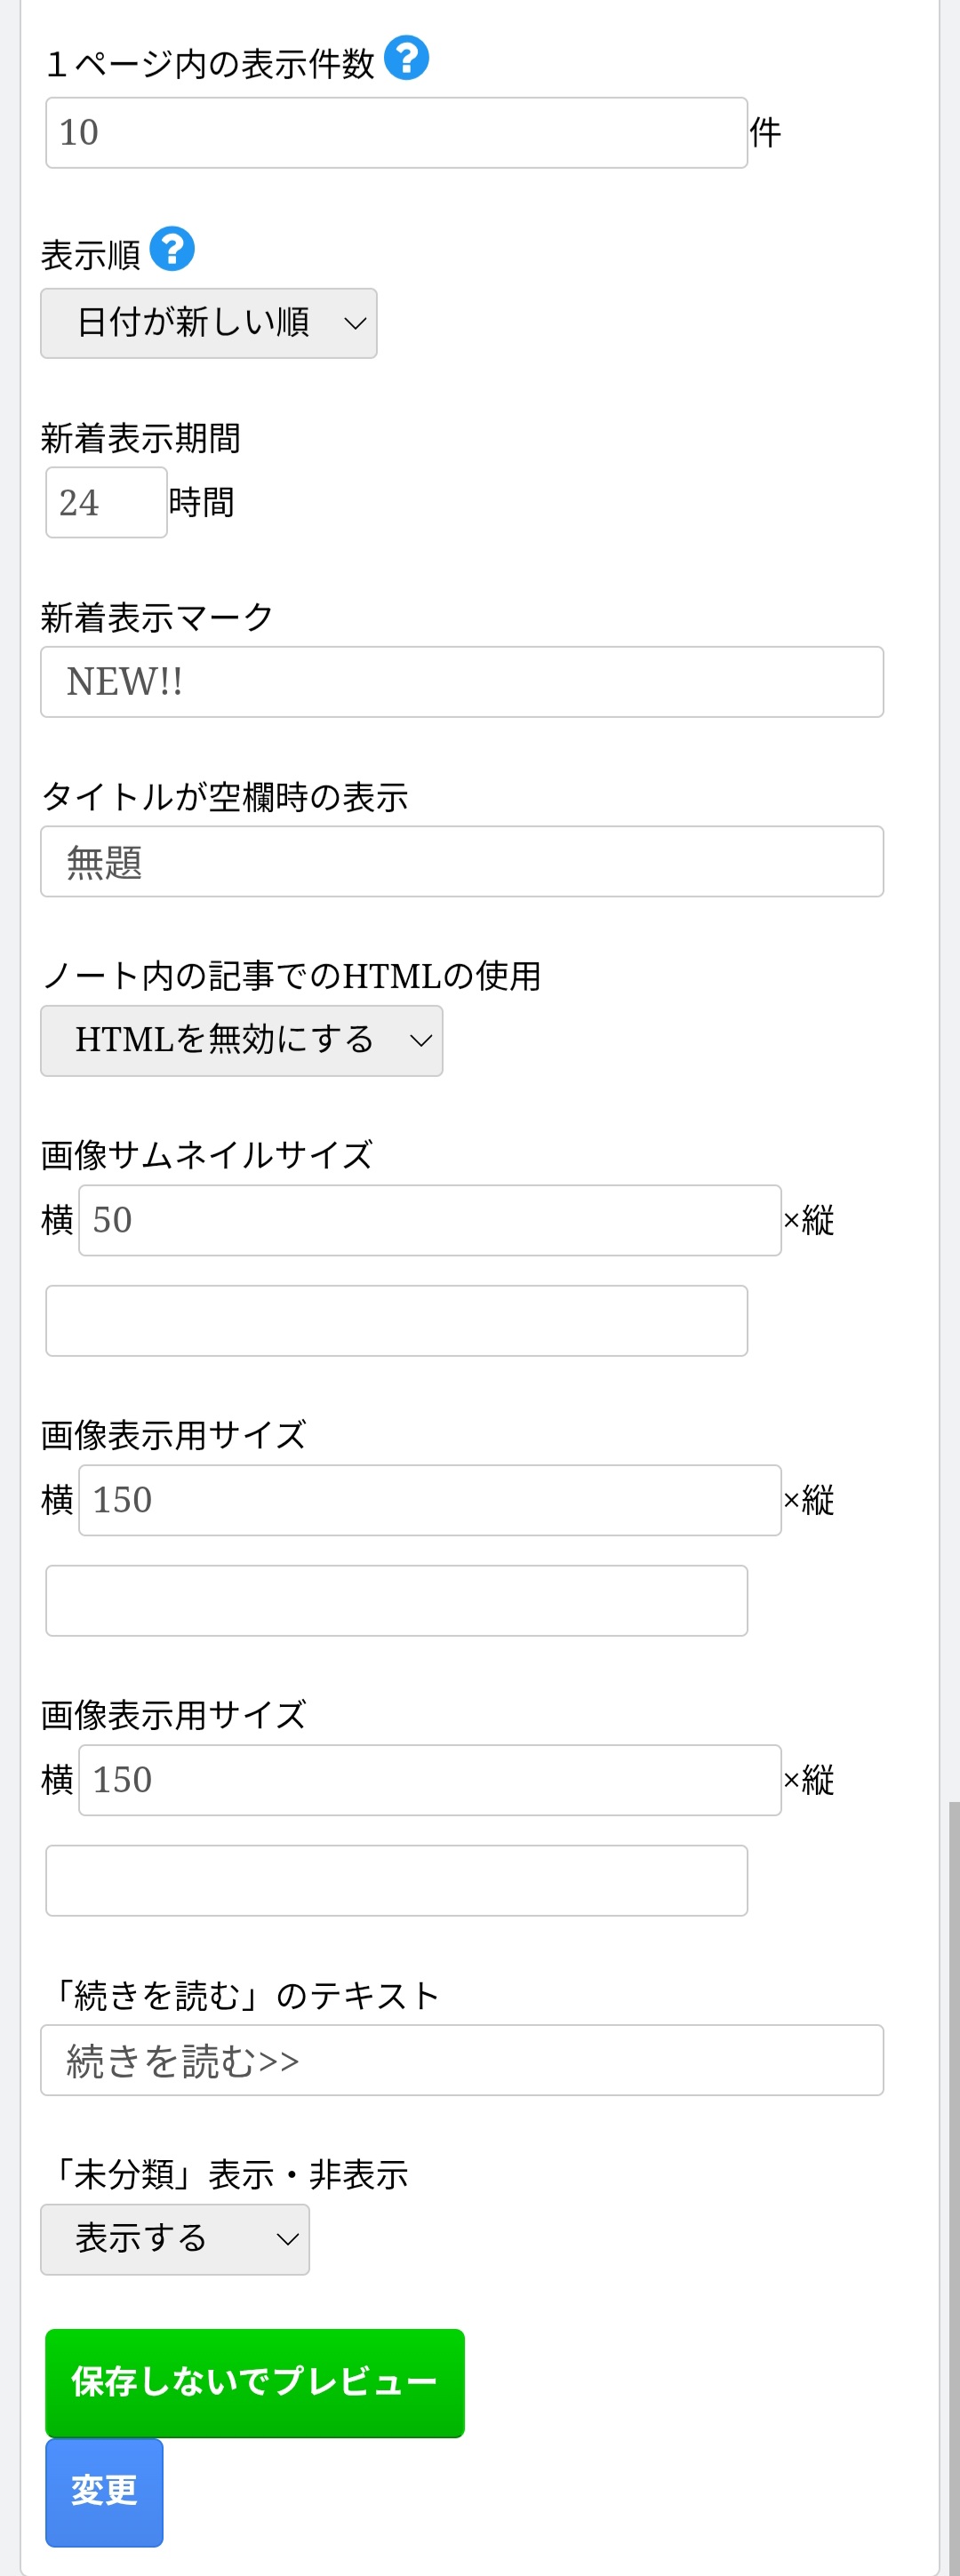
Task: Click the 保存しないでプレビュー button
Action: [x=255, y=2382]
